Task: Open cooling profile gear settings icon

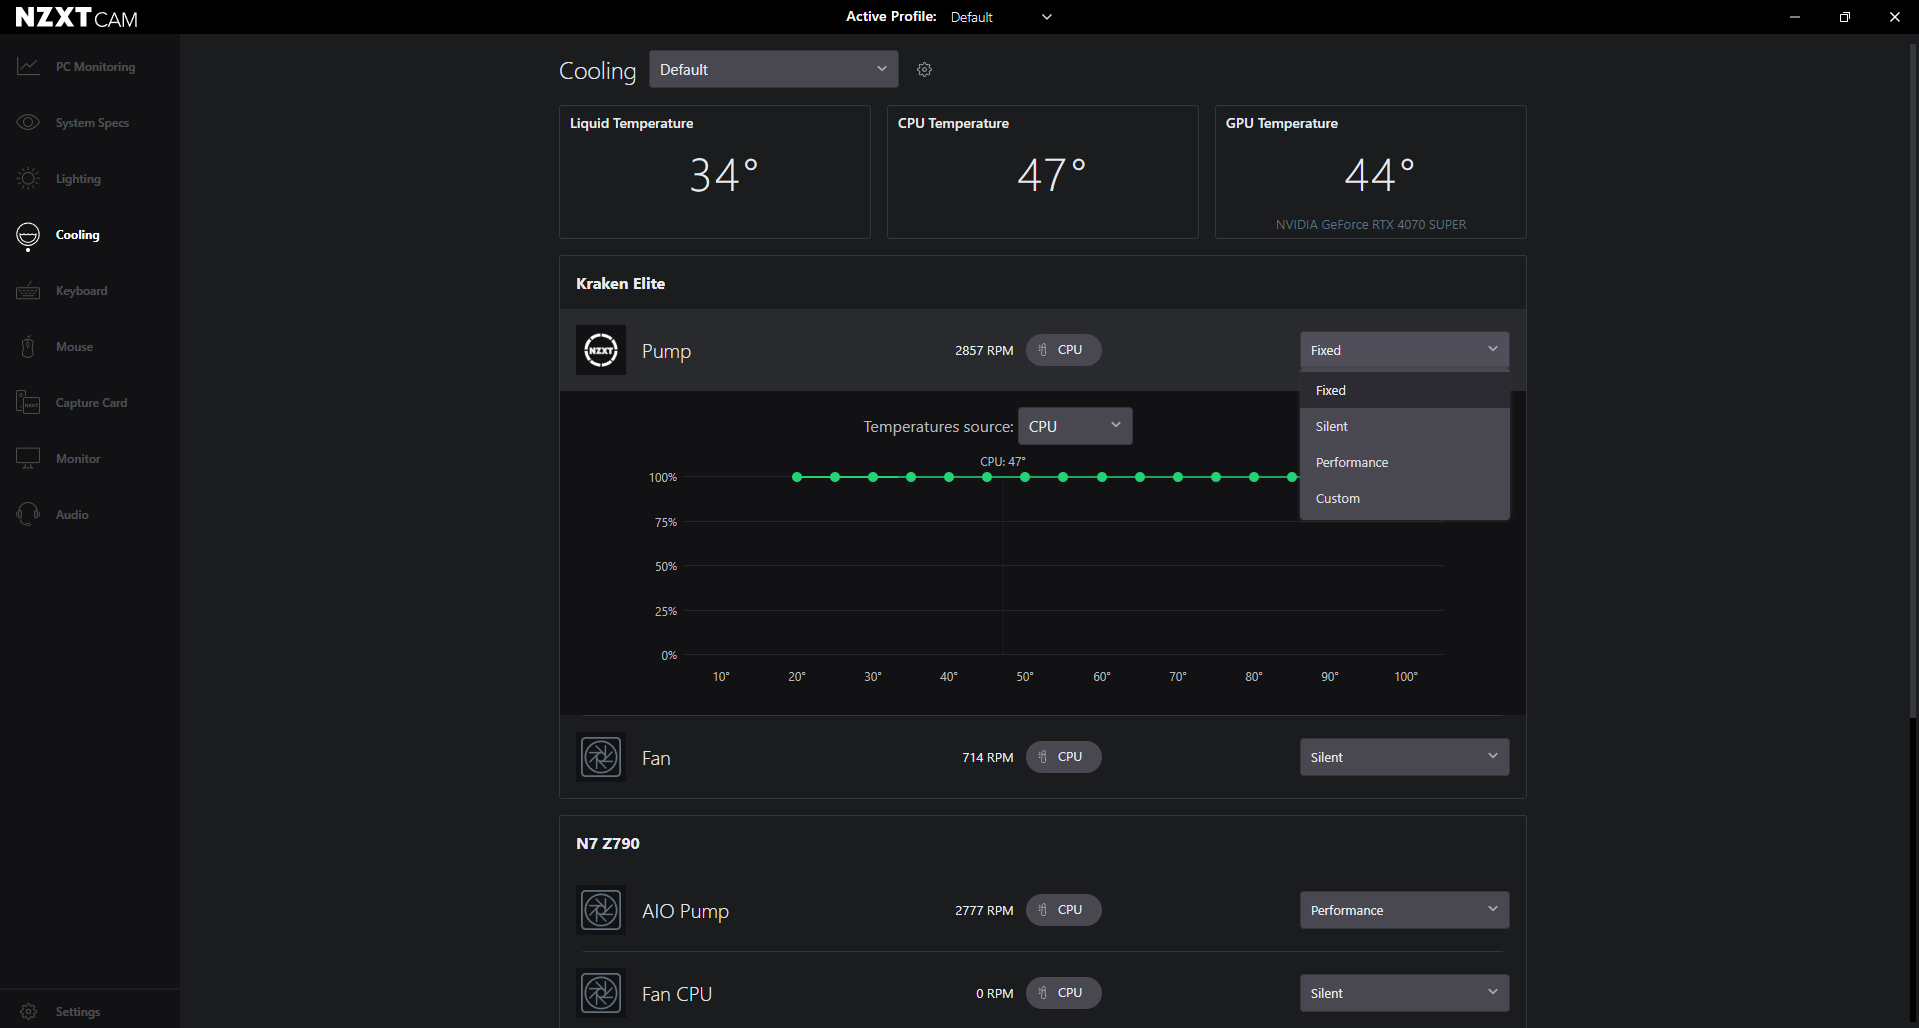Action: (x=925, y=70)
